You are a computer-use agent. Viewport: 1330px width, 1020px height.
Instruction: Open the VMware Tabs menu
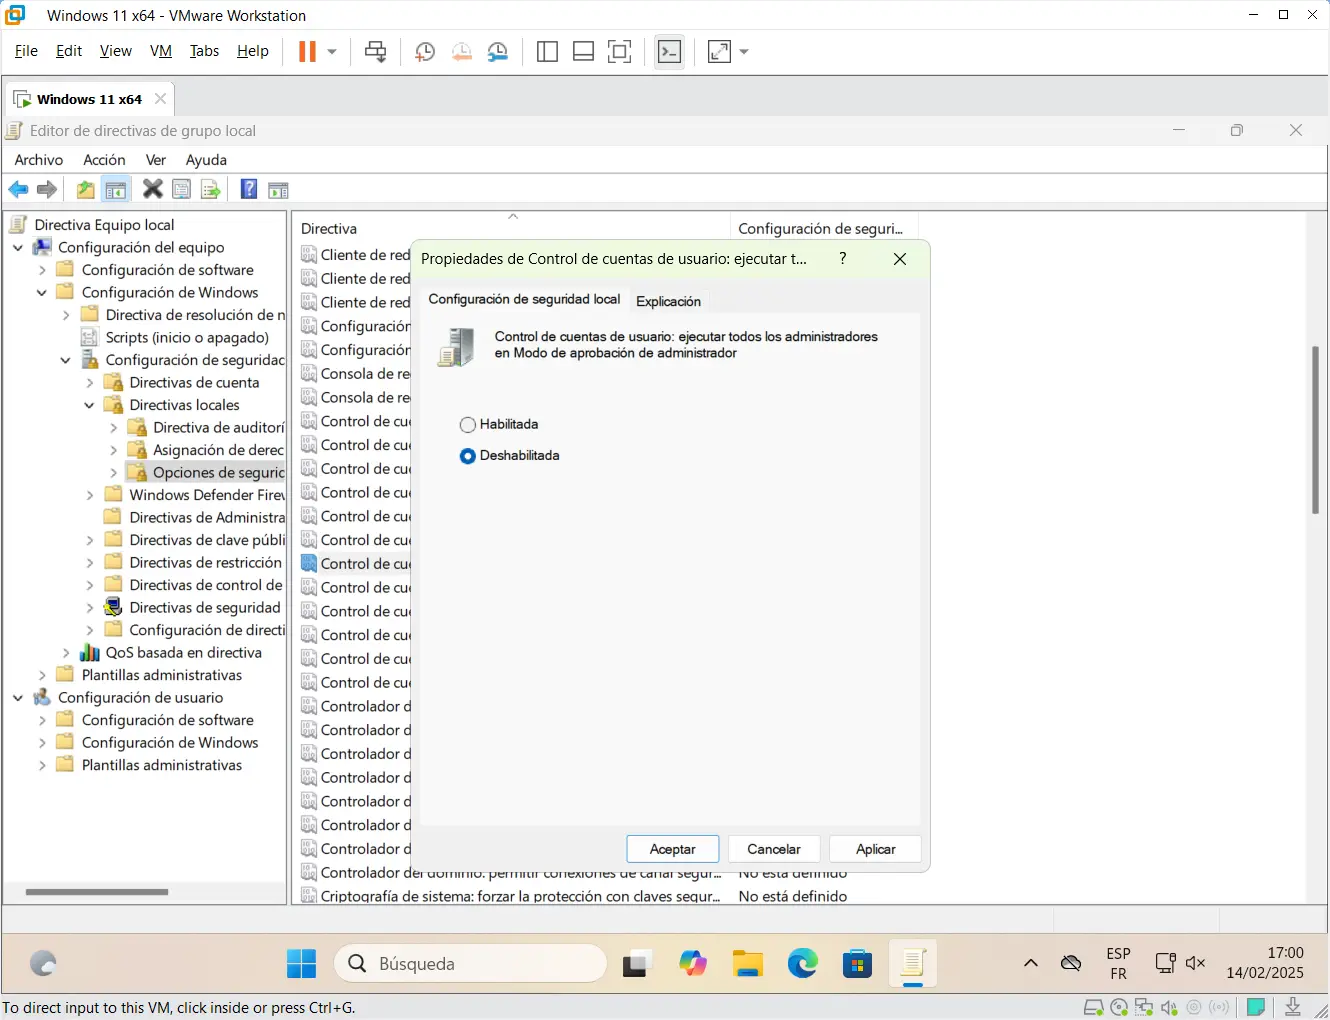204,51
